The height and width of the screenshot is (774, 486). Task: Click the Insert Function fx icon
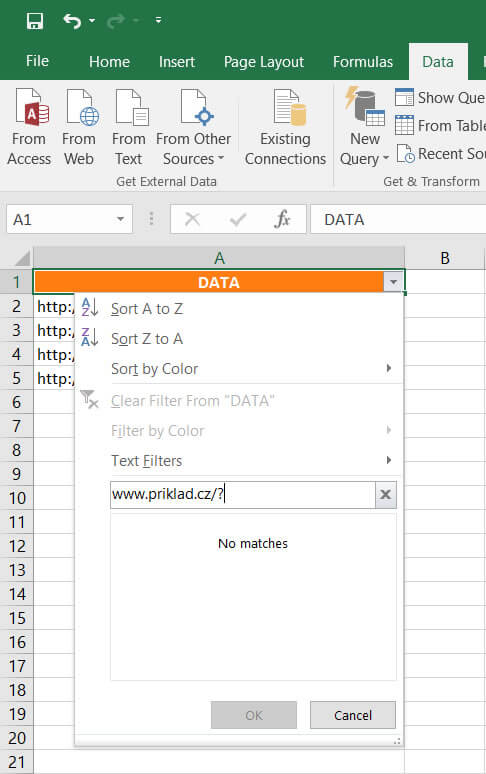coord(282,219)
